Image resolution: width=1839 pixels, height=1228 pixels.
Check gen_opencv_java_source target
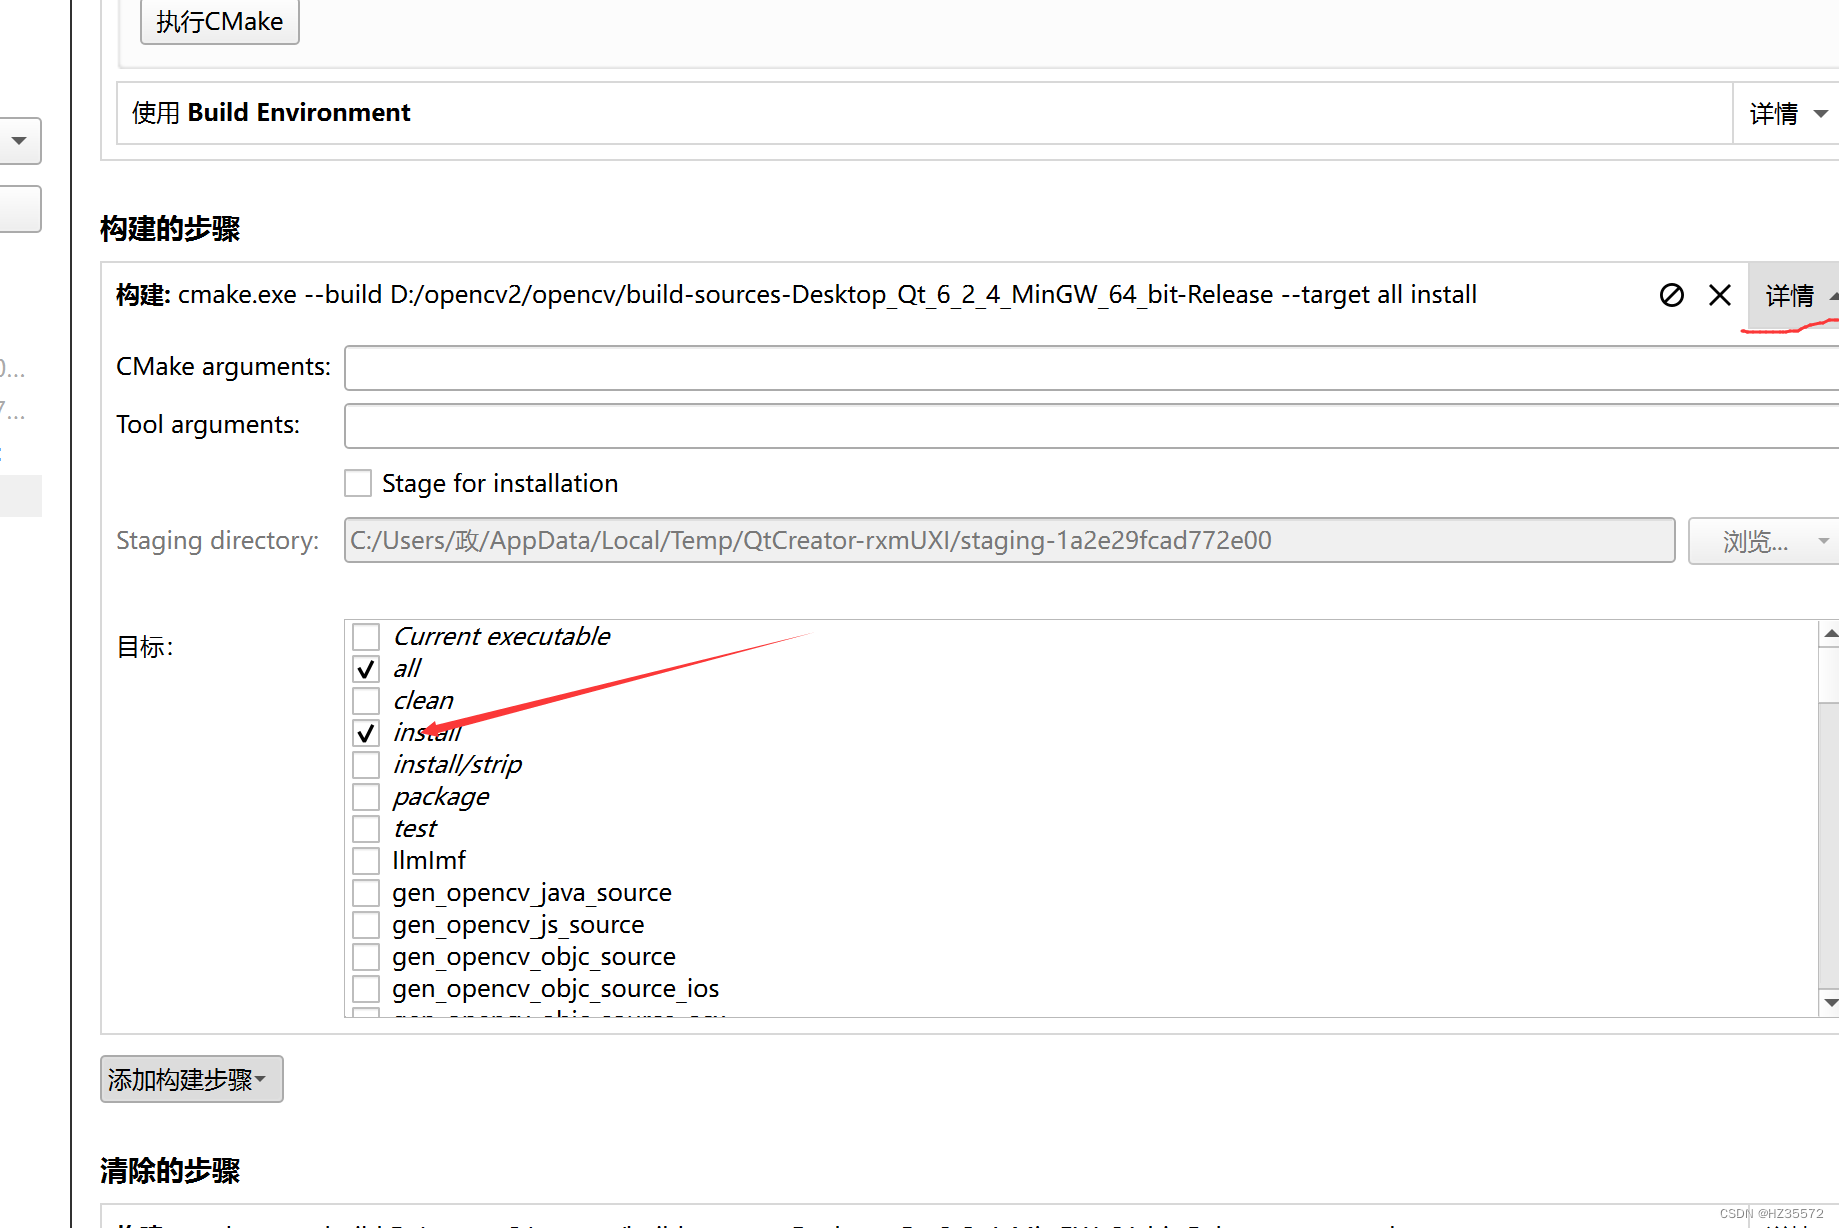click(366, 892)
